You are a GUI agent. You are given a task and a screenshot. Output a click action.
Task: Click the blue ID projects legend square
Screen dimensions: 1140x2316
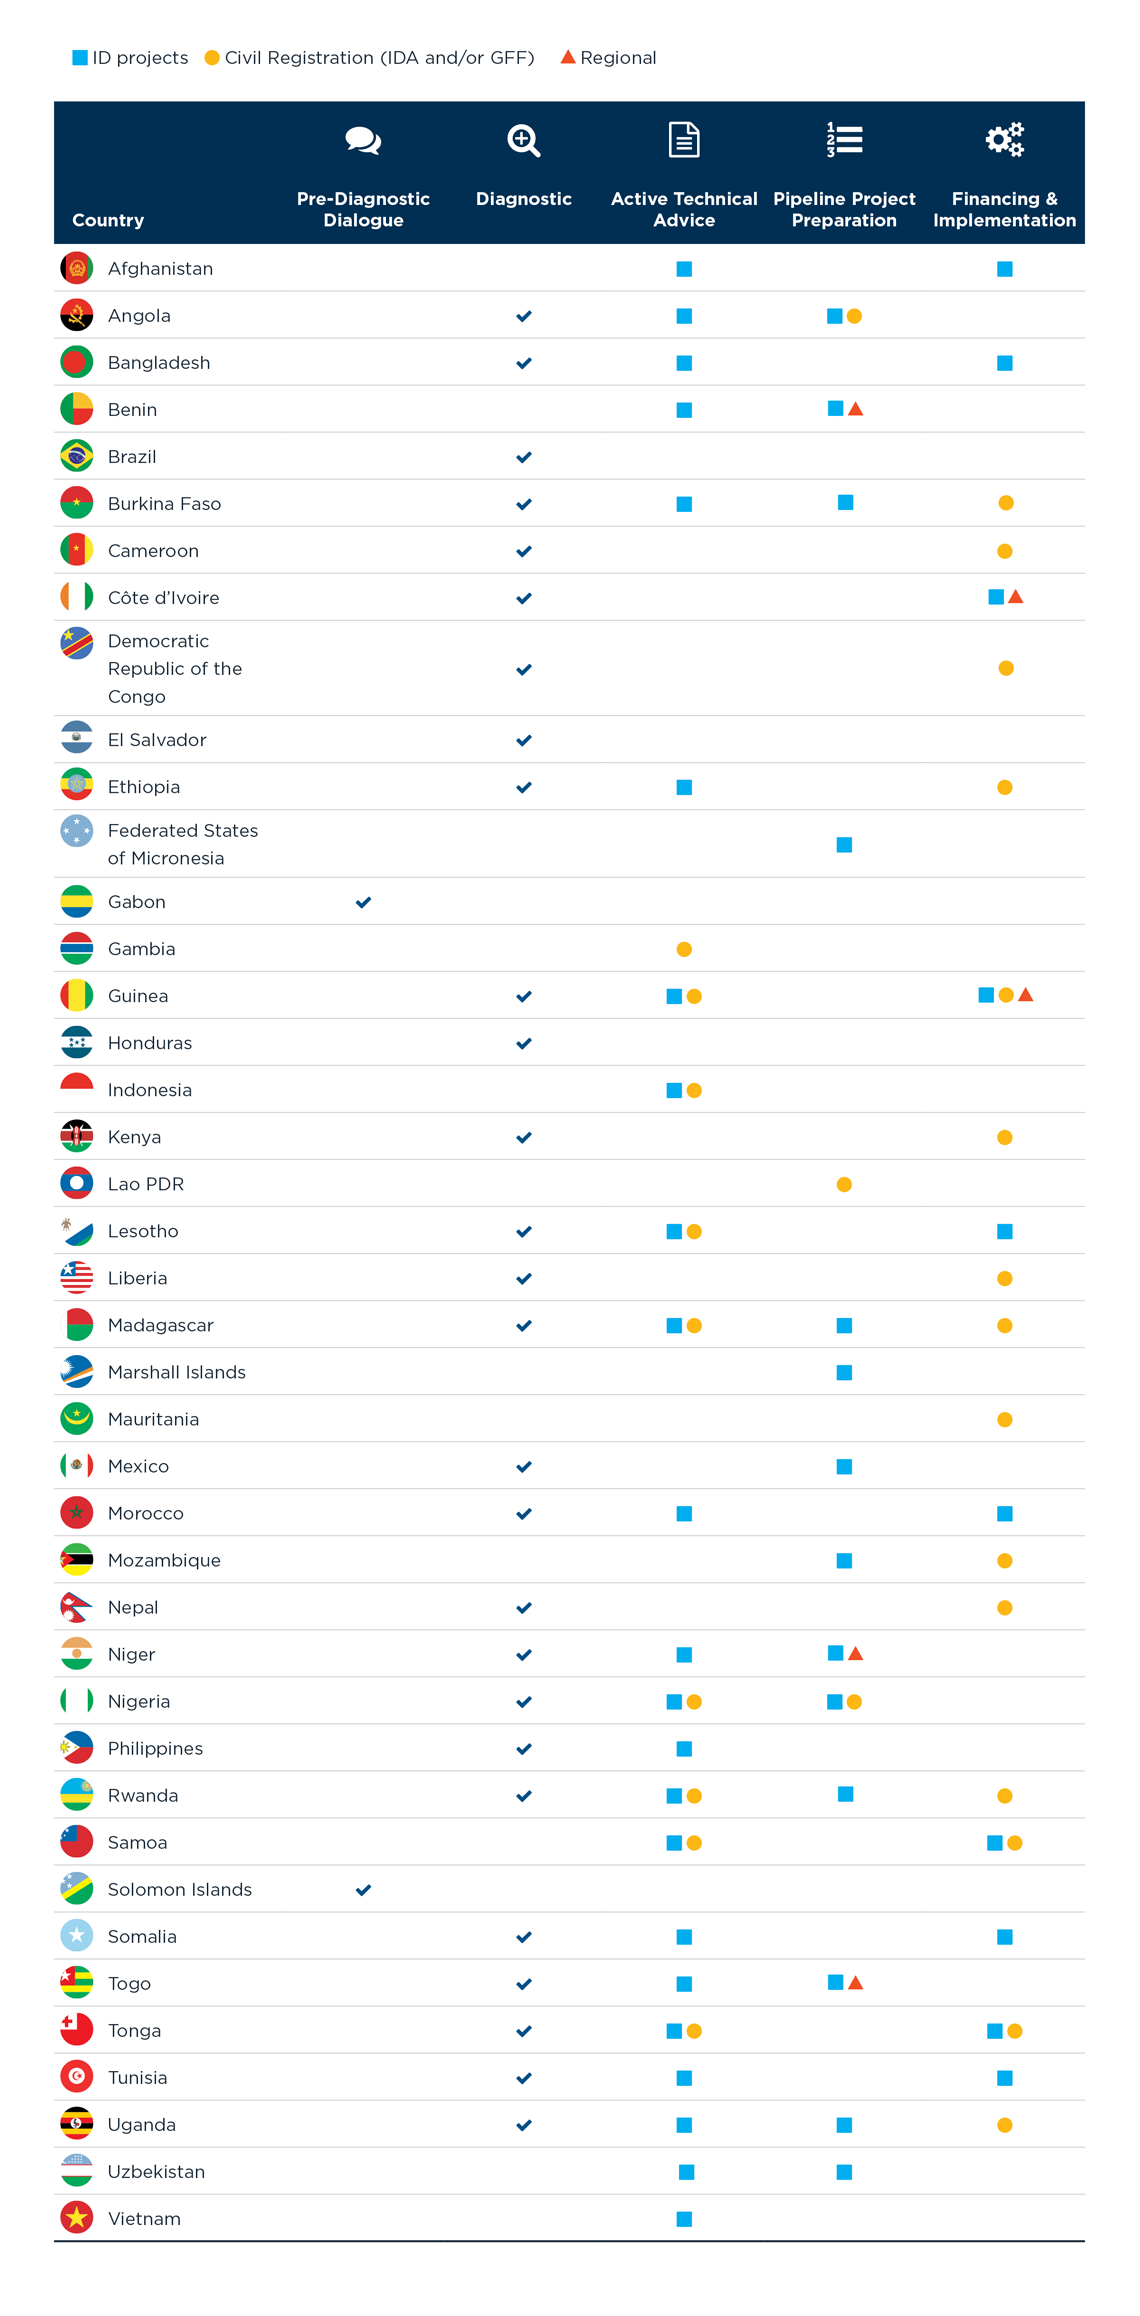tap(80, 58)
